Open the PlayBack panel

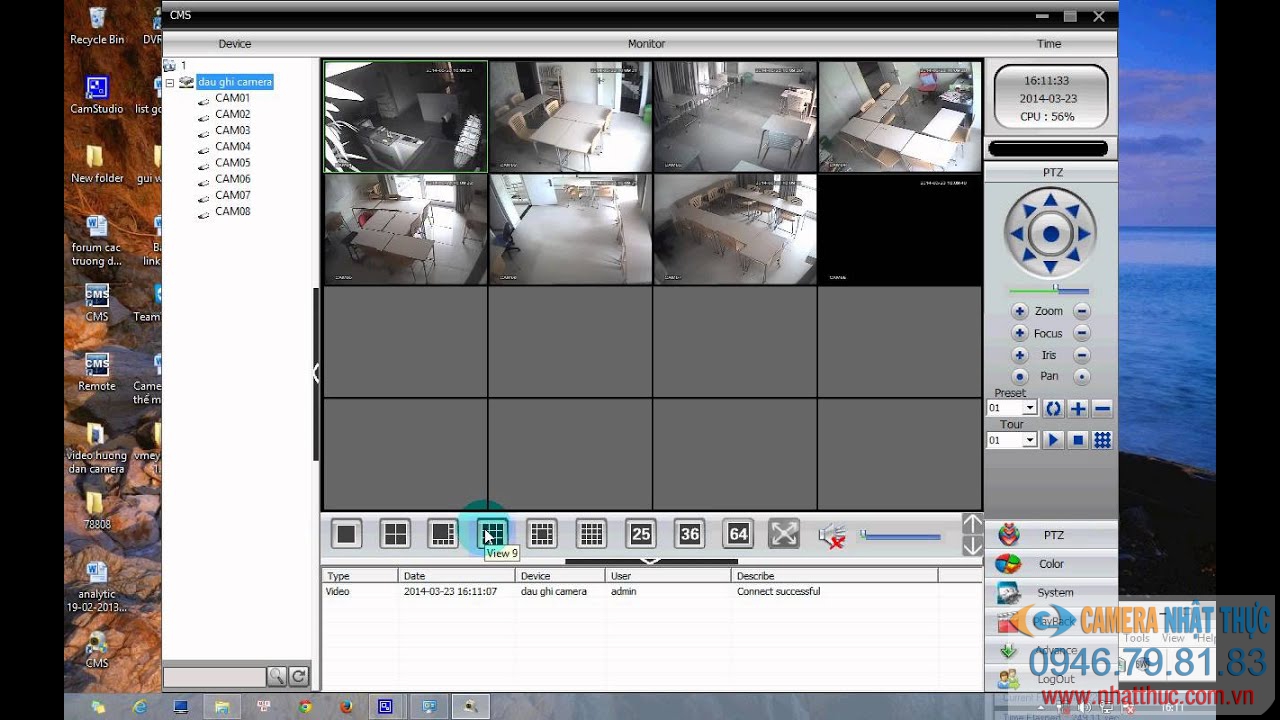coord(1050,621)
